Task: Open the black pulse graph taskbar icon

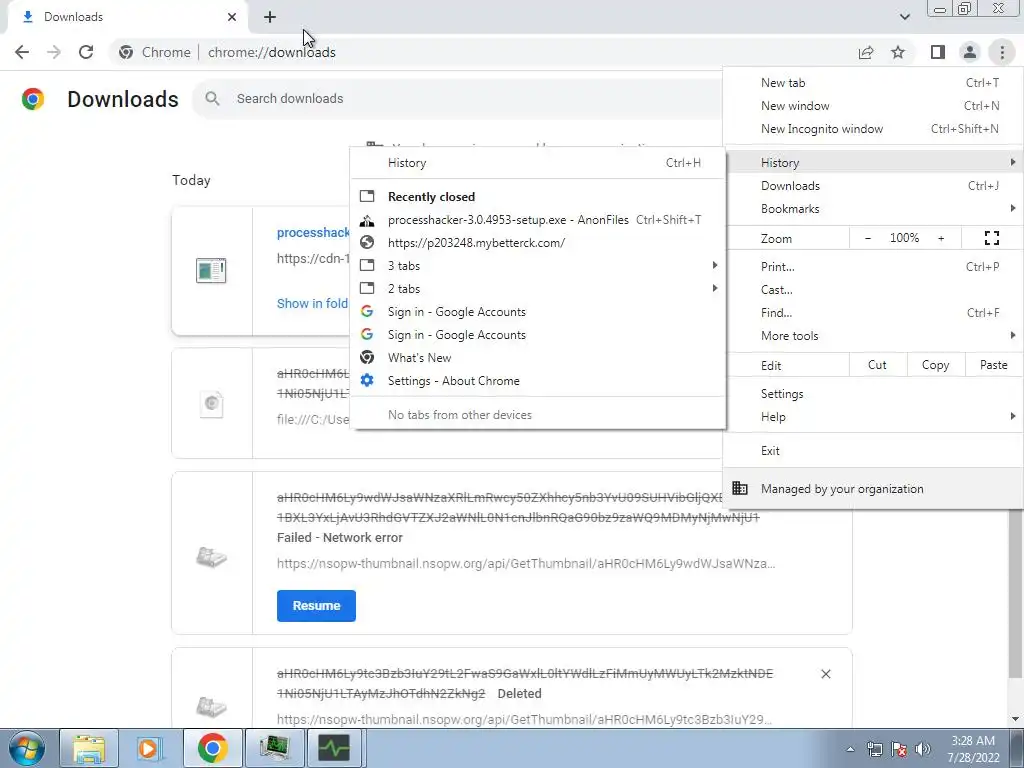Action: click(x=334, y=748)
